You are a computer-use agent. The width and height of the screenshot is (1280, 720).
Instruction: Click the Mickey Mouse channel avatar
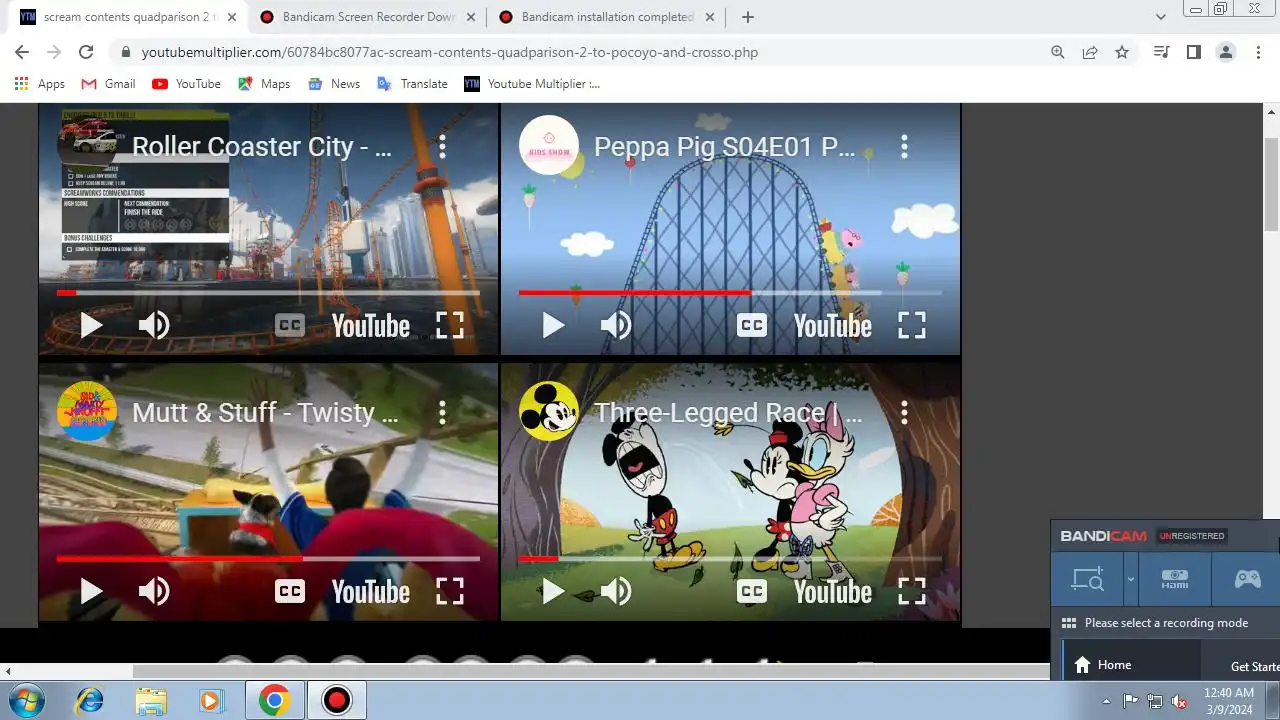(549, 411)
